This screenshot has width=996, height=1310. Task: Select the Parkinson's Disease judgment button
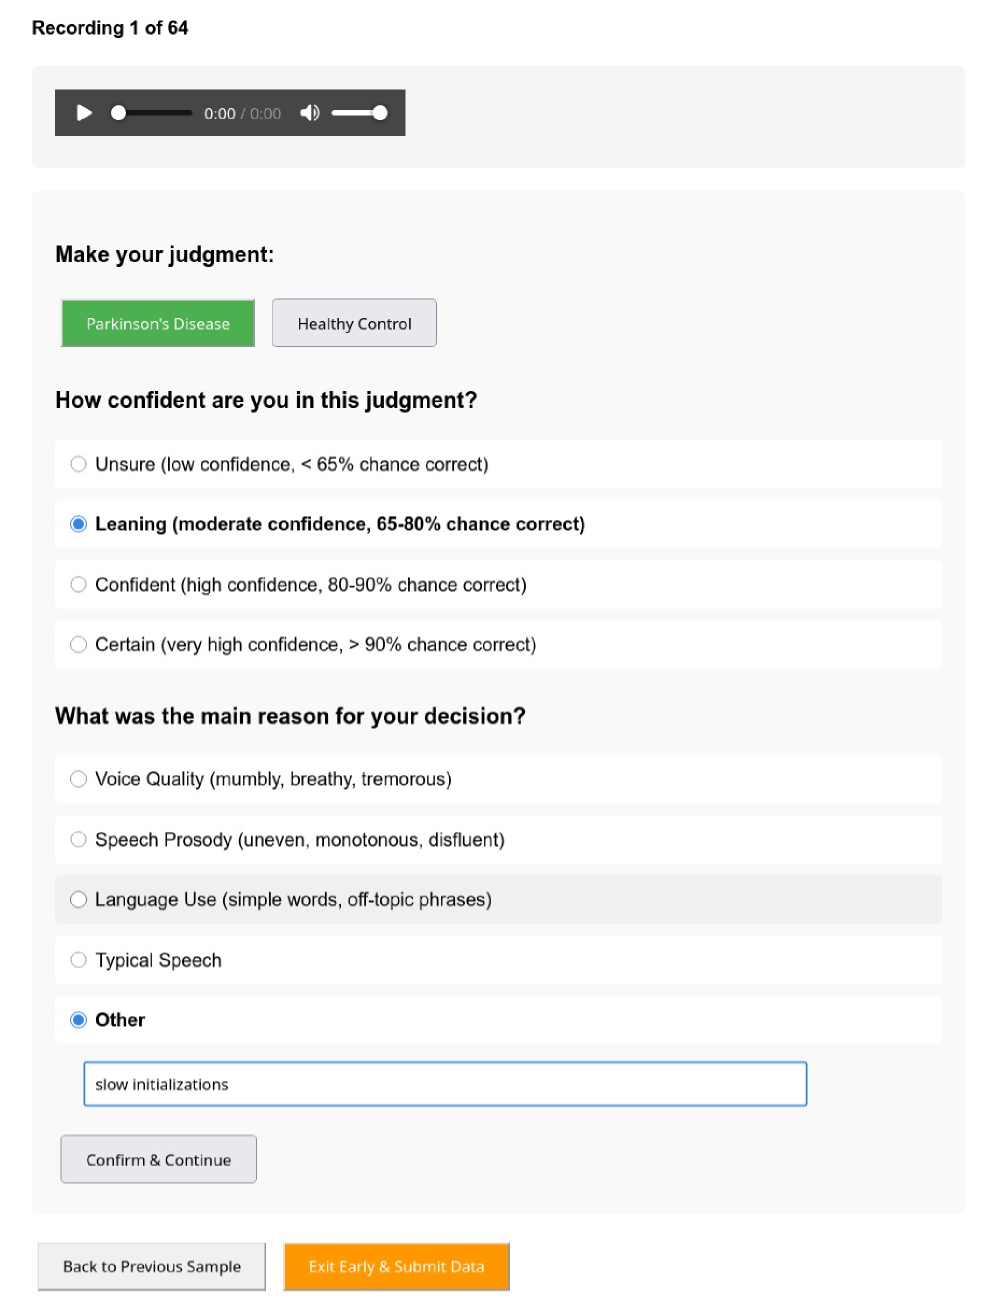point(158,323)
